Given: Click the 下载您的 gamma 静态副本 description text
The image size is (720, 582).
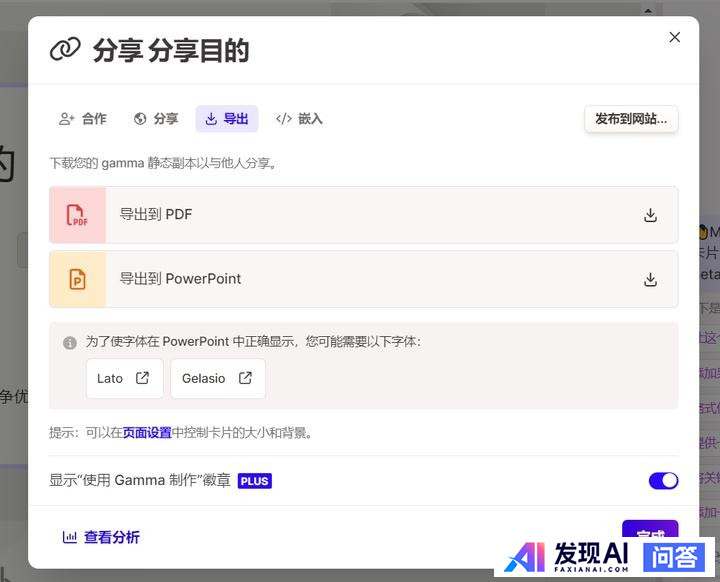Looking at the screenshot, I should [x=163, y=163].
